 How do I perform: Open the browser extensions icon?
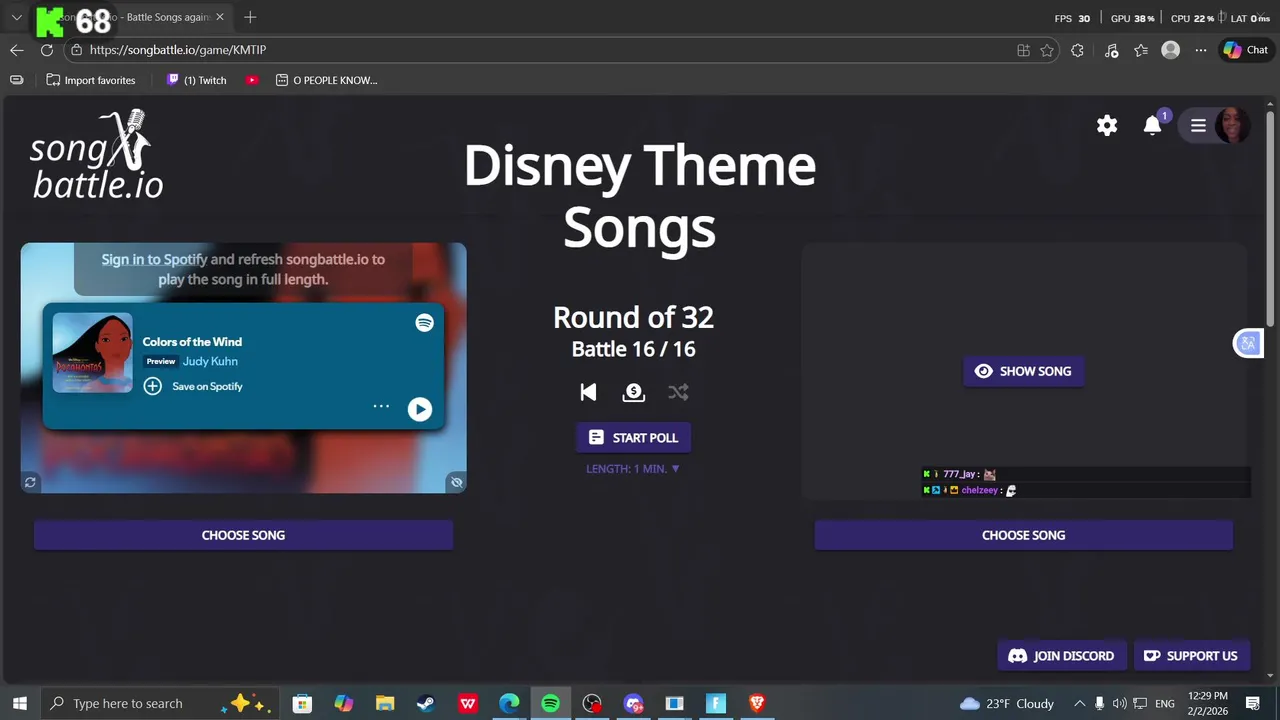[1077, 50]
